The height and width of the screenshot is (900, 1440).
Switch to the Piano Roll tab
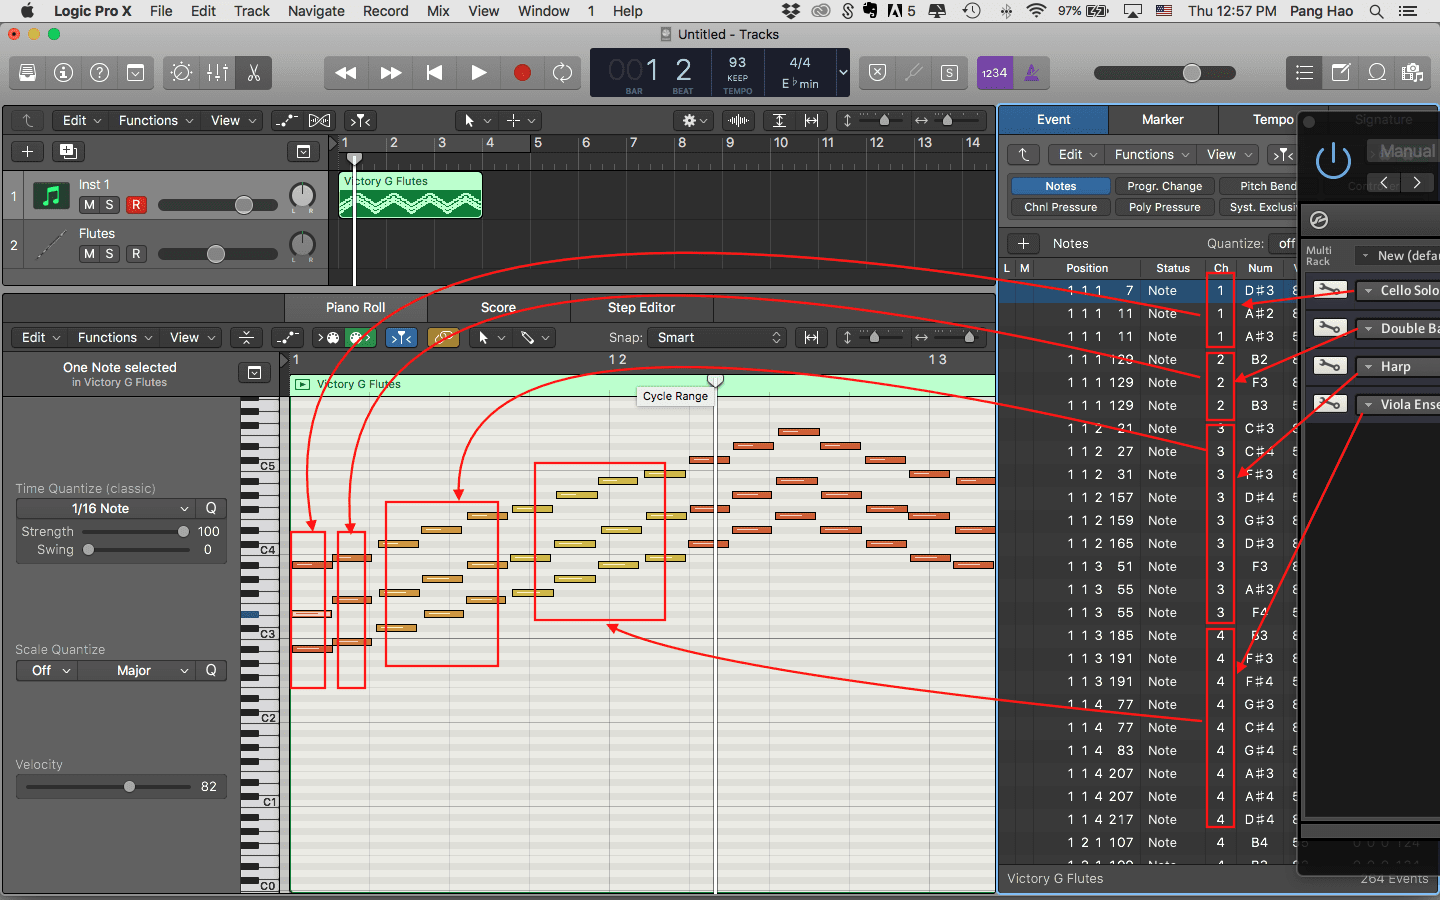(x=355, y=308)
